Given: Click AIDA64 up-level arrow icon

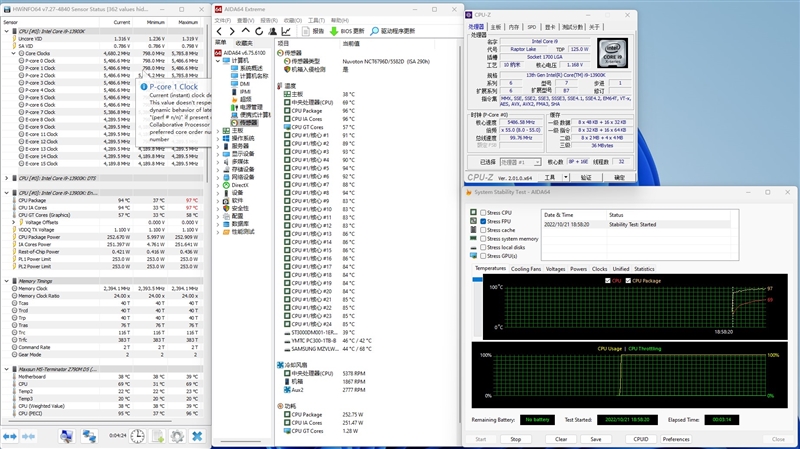Looking at the screenshot, I should [245, 31].
